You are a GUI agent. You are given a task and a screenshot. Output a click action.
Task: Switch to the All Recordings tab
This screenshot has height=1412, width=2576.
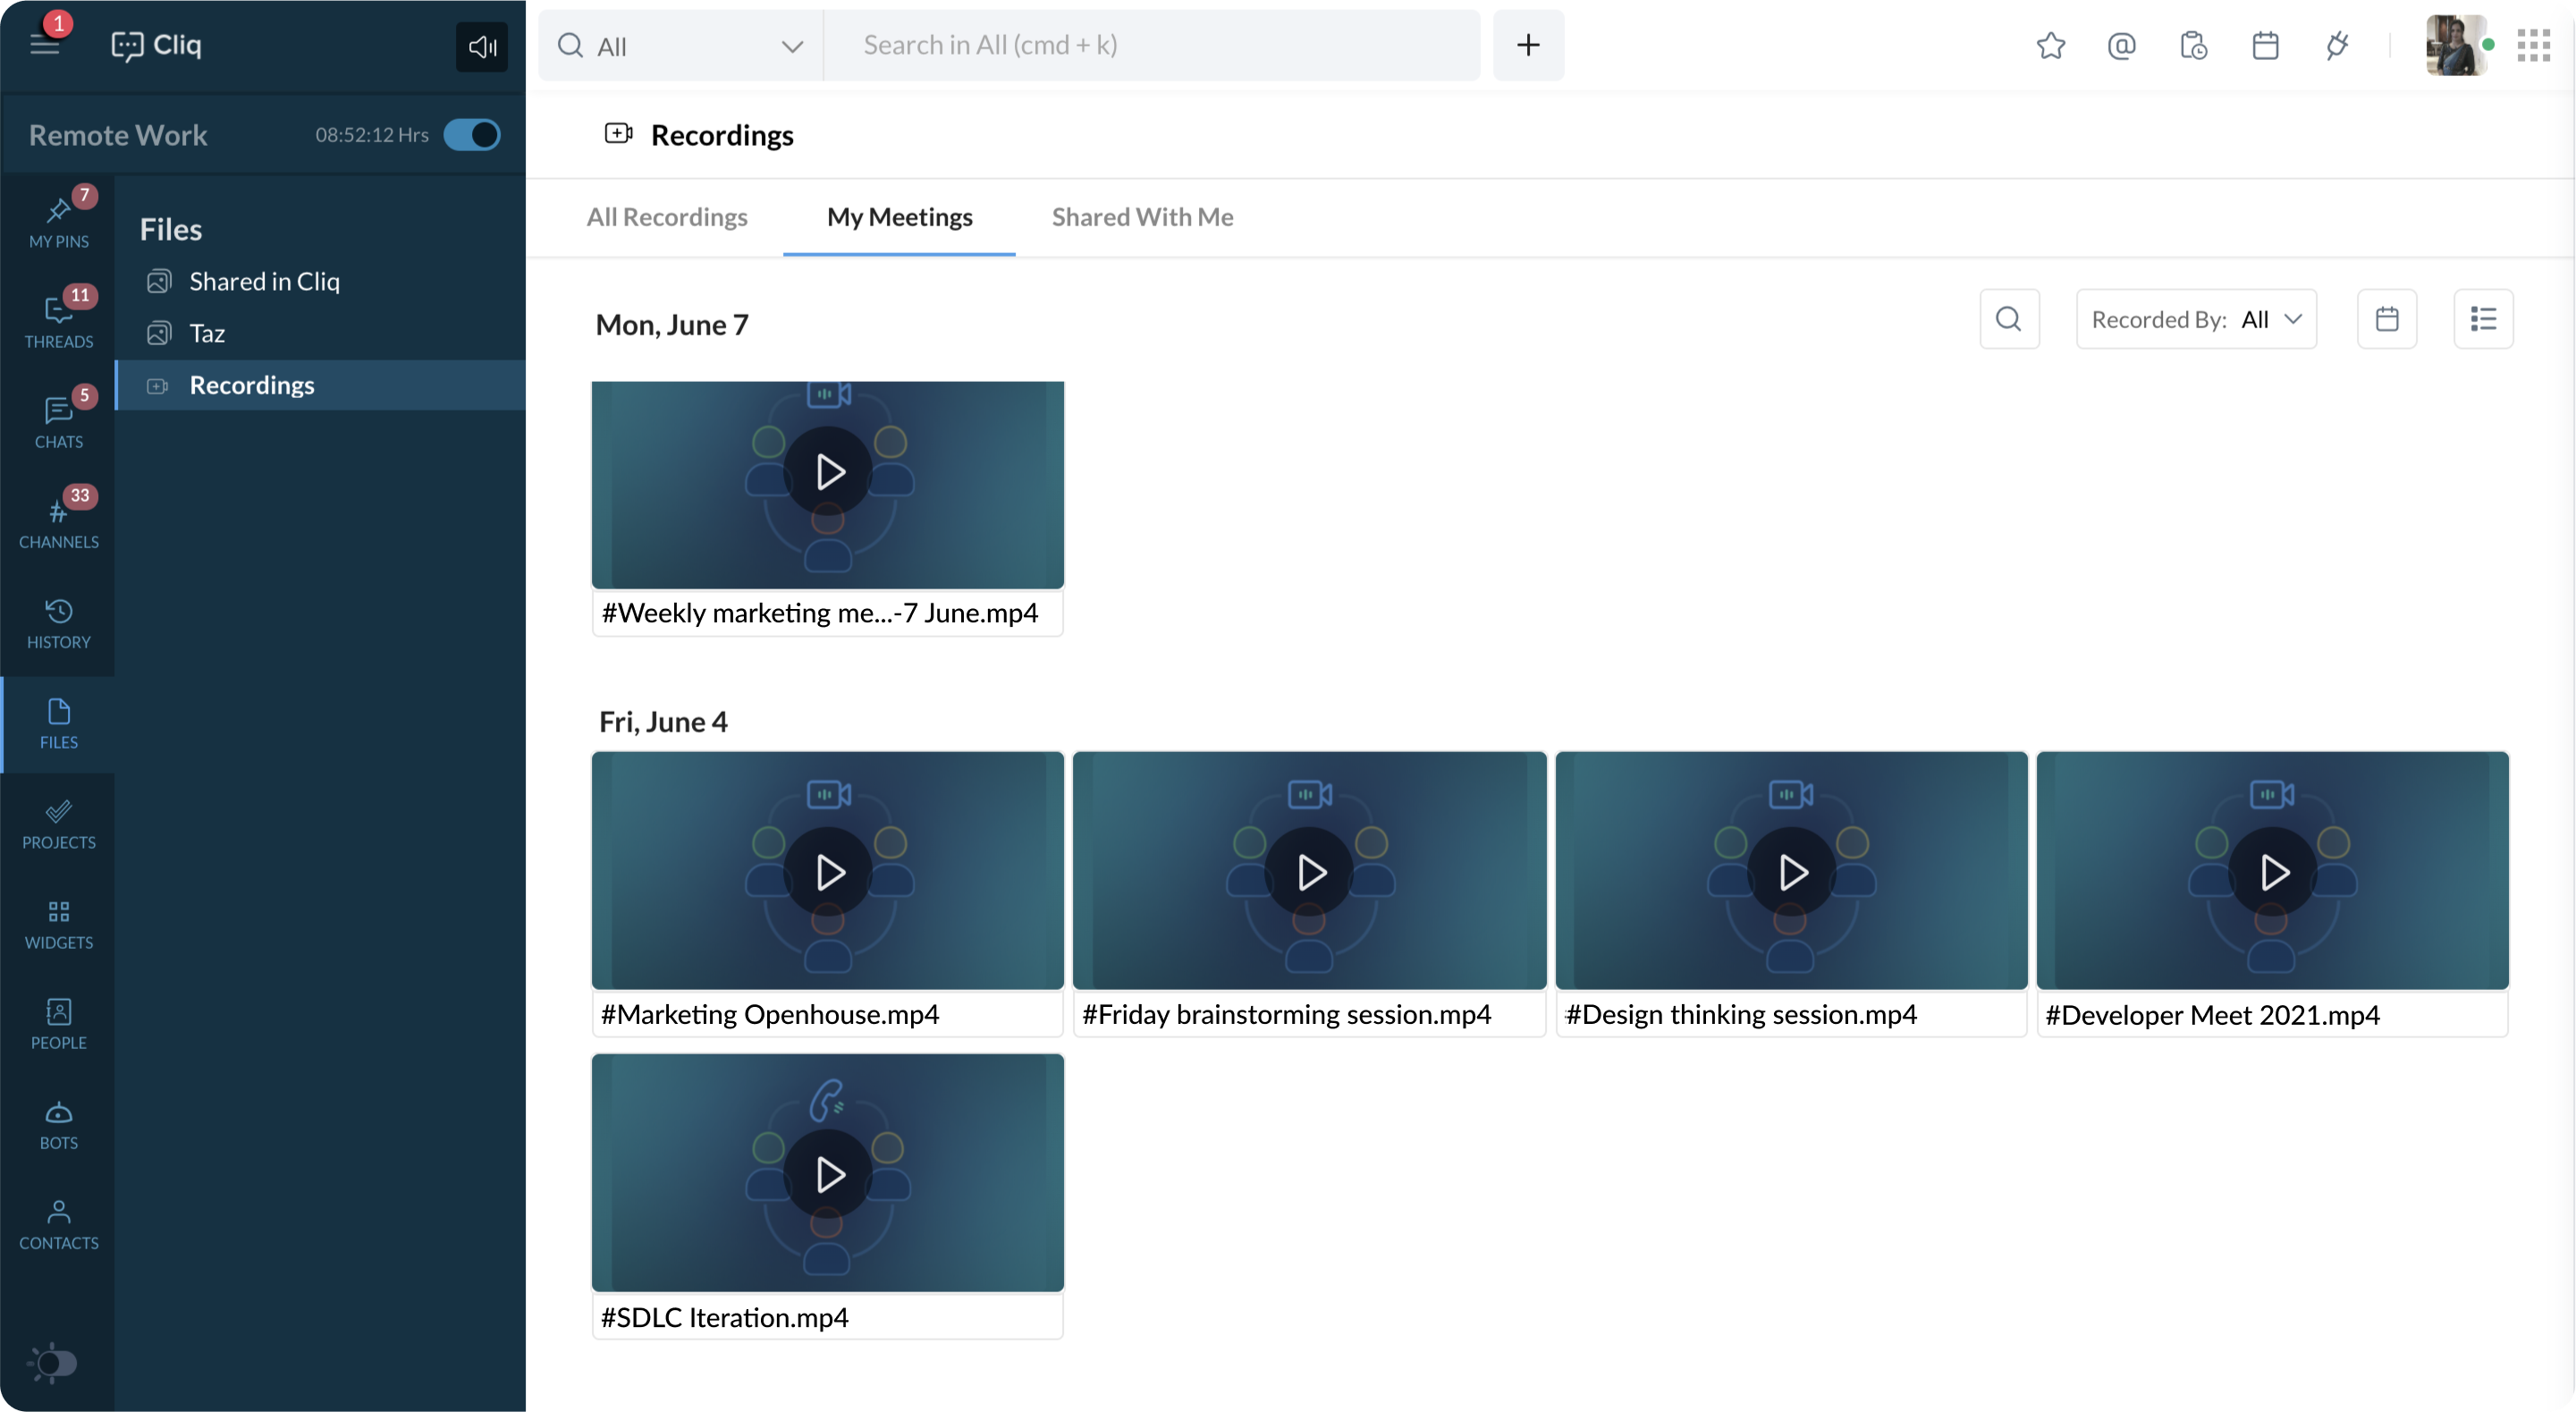click(667, 217)
